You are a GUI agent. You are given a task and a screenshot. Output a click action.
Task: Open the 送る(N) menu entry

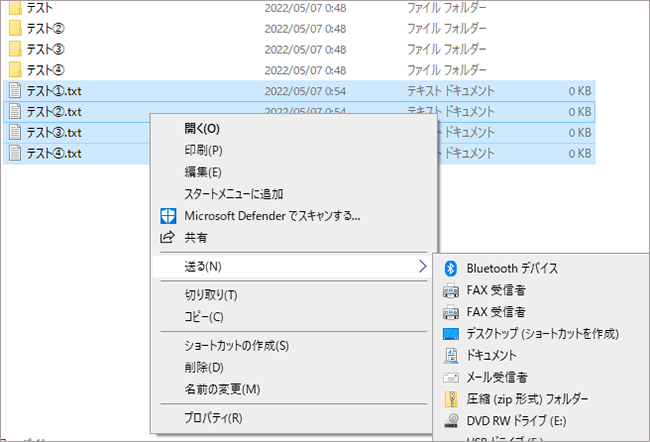(292, 266)
